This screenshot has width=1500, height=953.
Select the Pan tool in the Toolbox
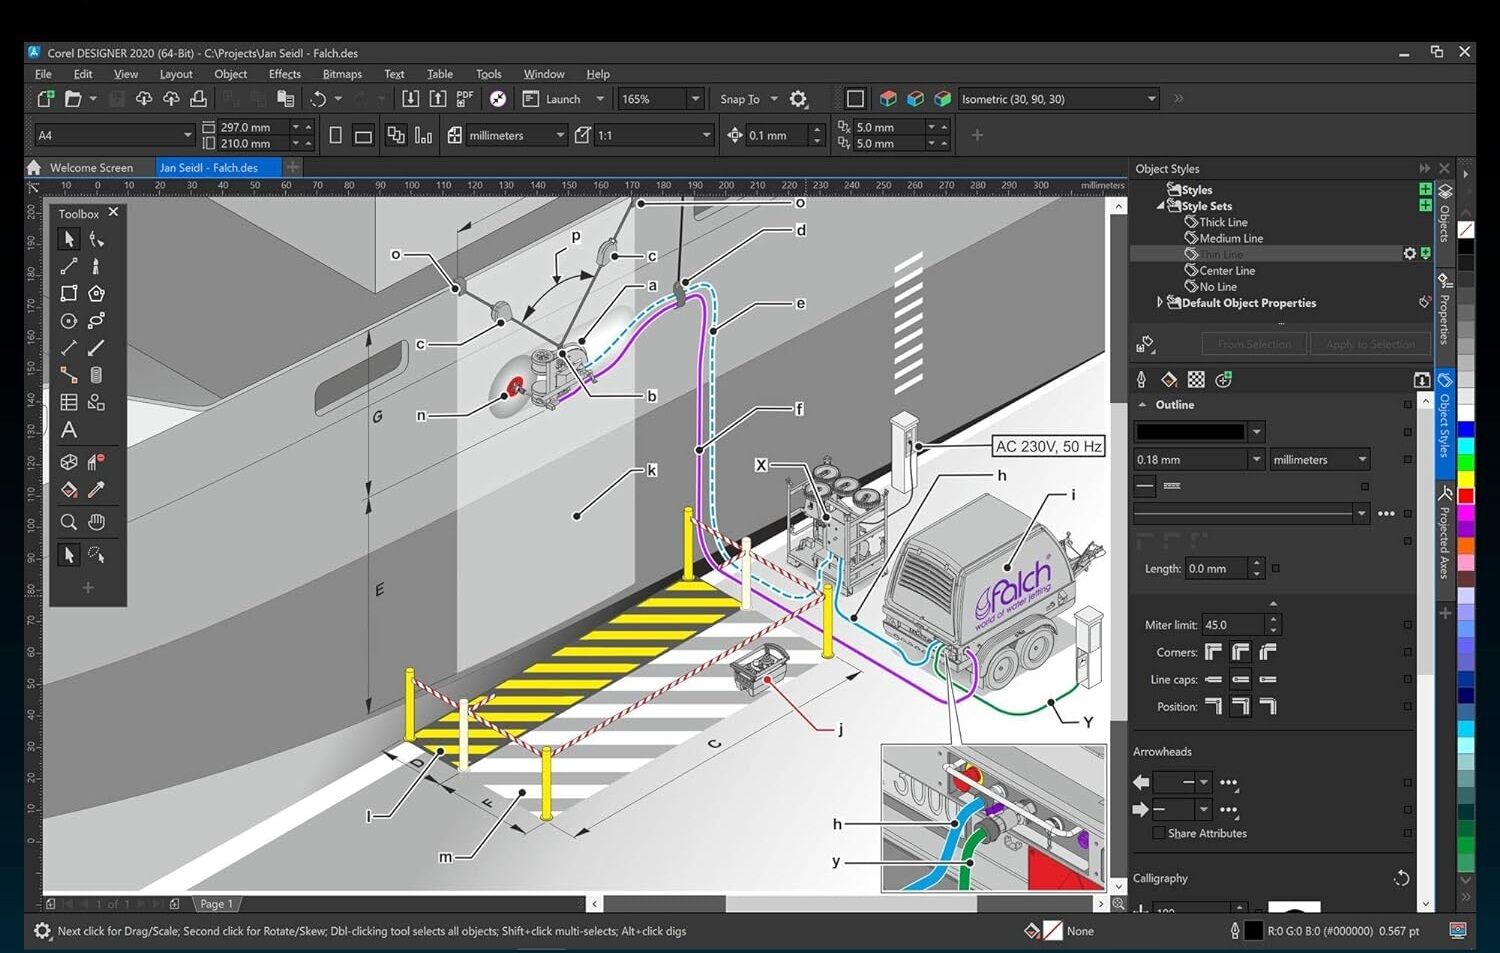(97, 521)
